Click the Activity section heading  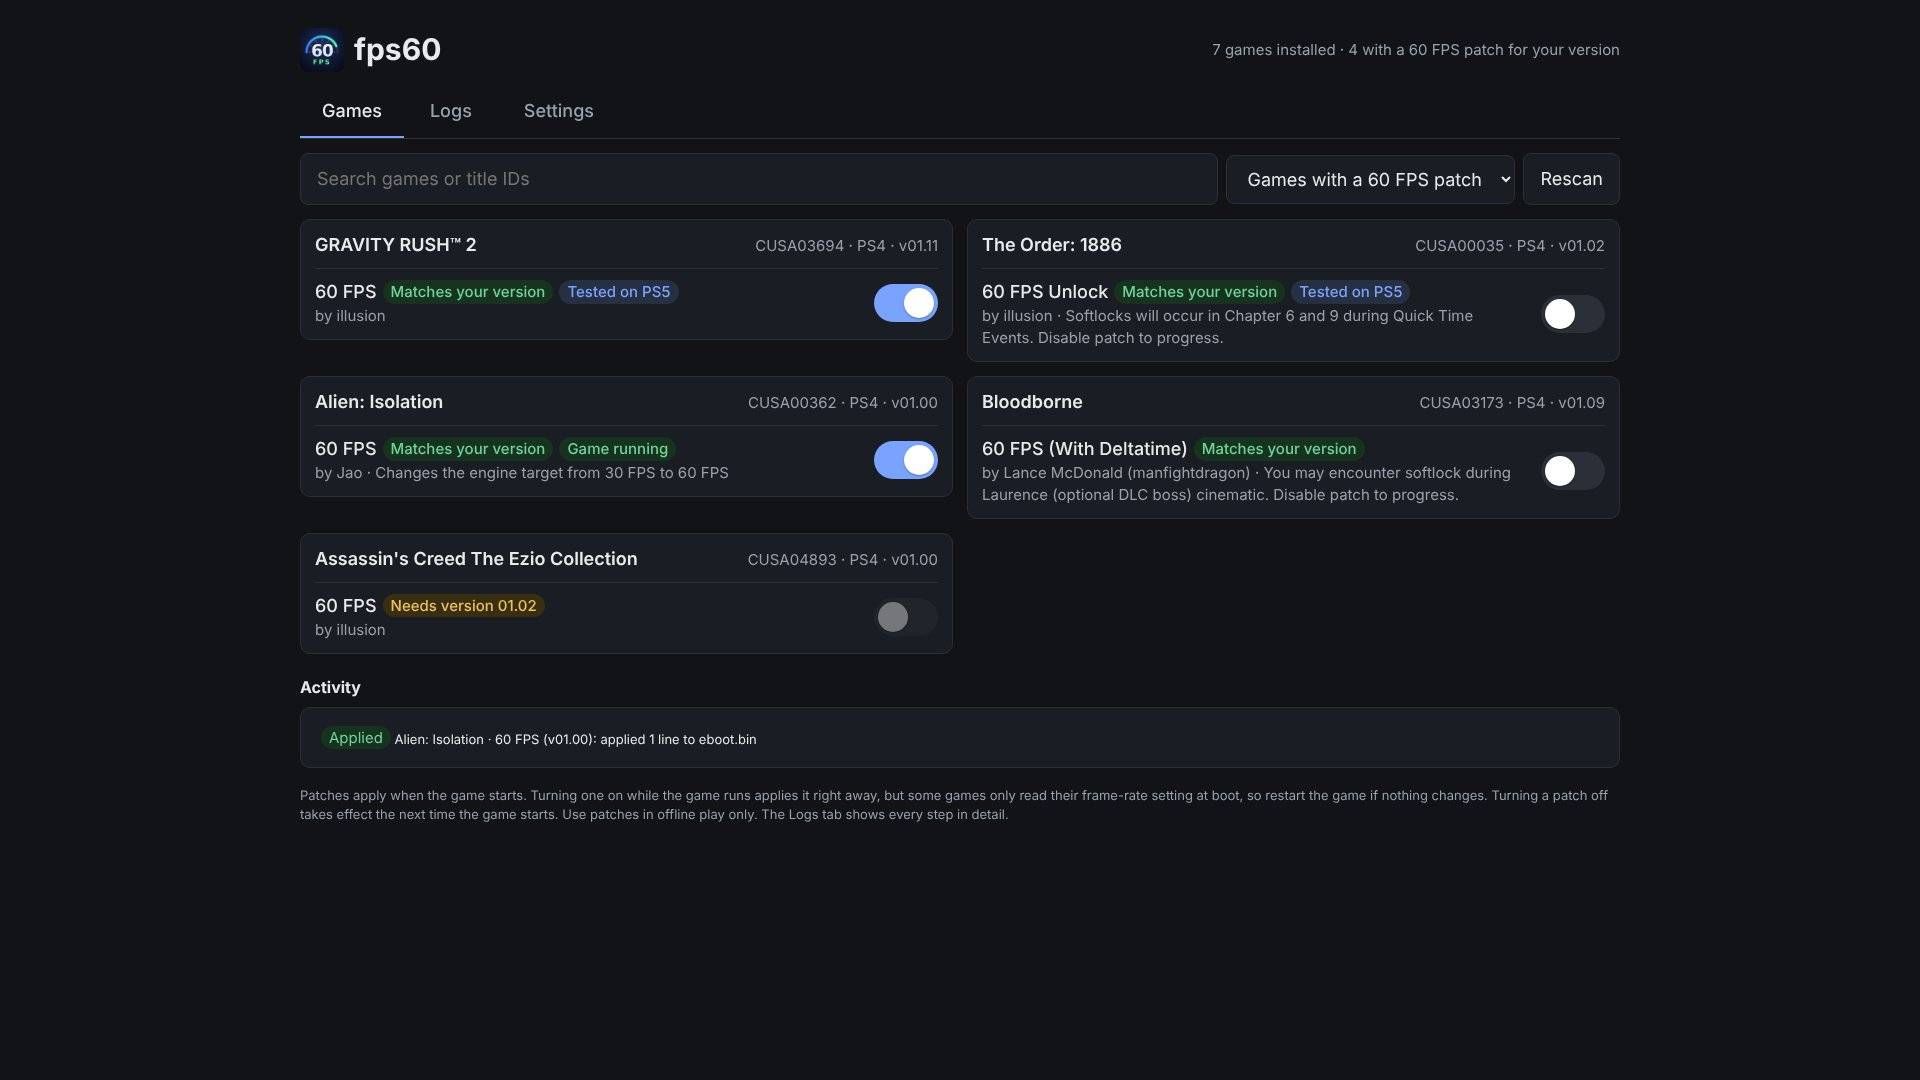pyautogui.click(x=330, y=688)
